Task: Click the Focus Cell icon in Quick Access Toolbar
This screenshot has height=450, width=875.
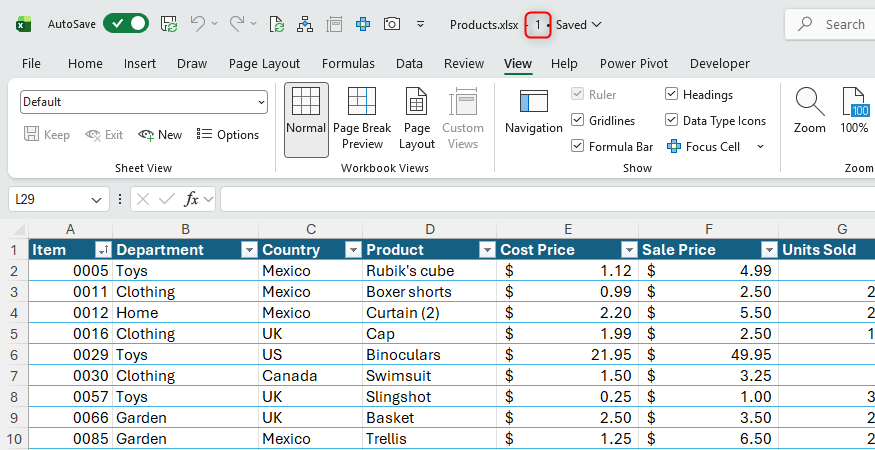Action: click(x=363, y=24)
